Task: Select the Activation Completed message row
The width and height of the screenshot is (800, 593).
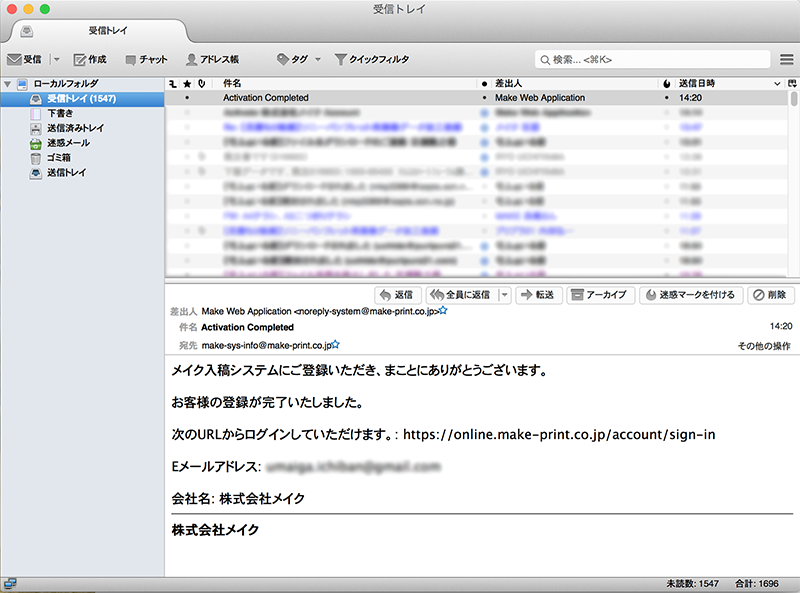Action: point(477,98)
